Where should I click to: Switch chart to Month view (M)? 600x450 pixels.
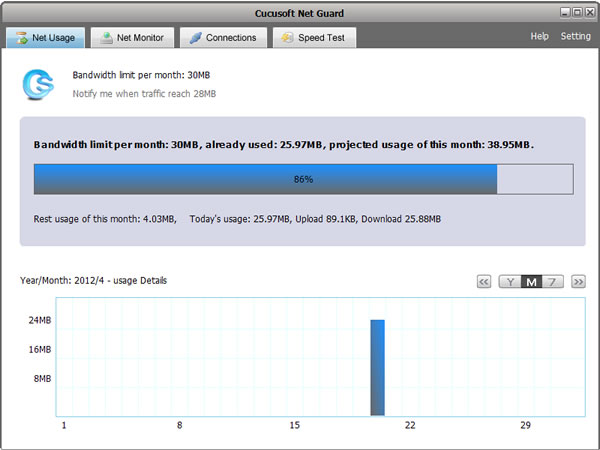[x=531, y=282]
